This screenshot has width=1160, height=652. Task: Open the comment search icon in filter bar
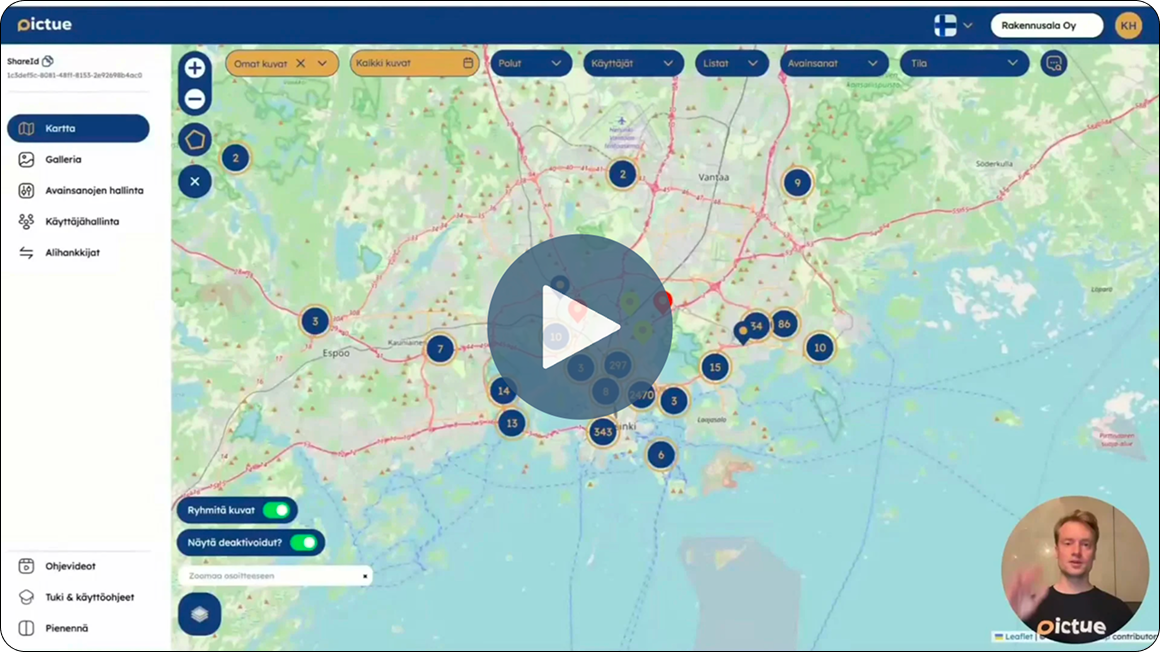[x=1054, y=64]
